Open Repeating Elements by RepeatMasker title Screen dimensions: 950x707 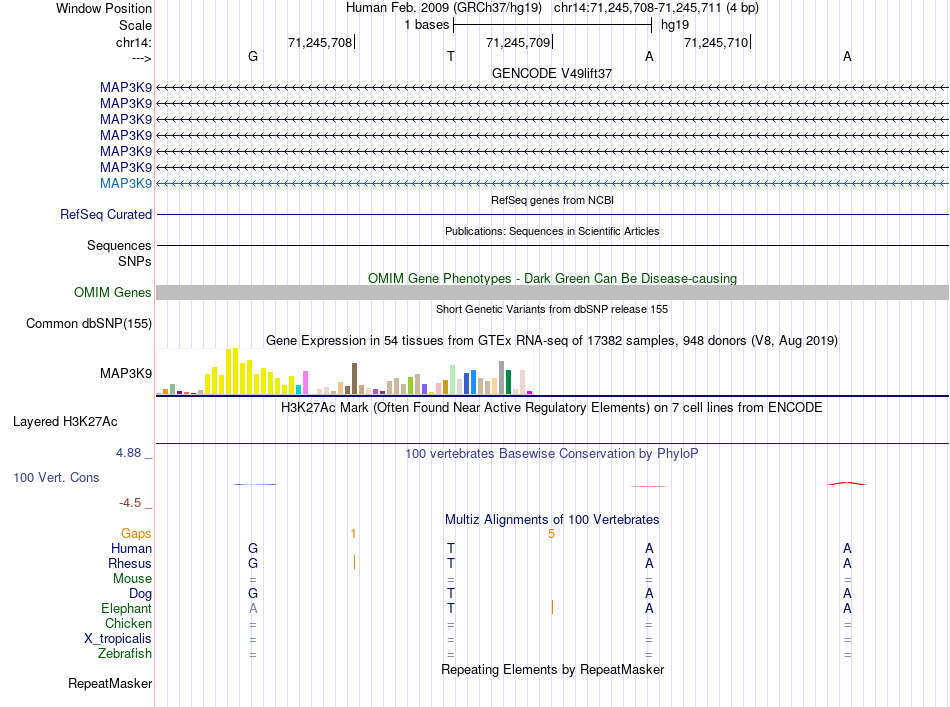coord(552,669)
